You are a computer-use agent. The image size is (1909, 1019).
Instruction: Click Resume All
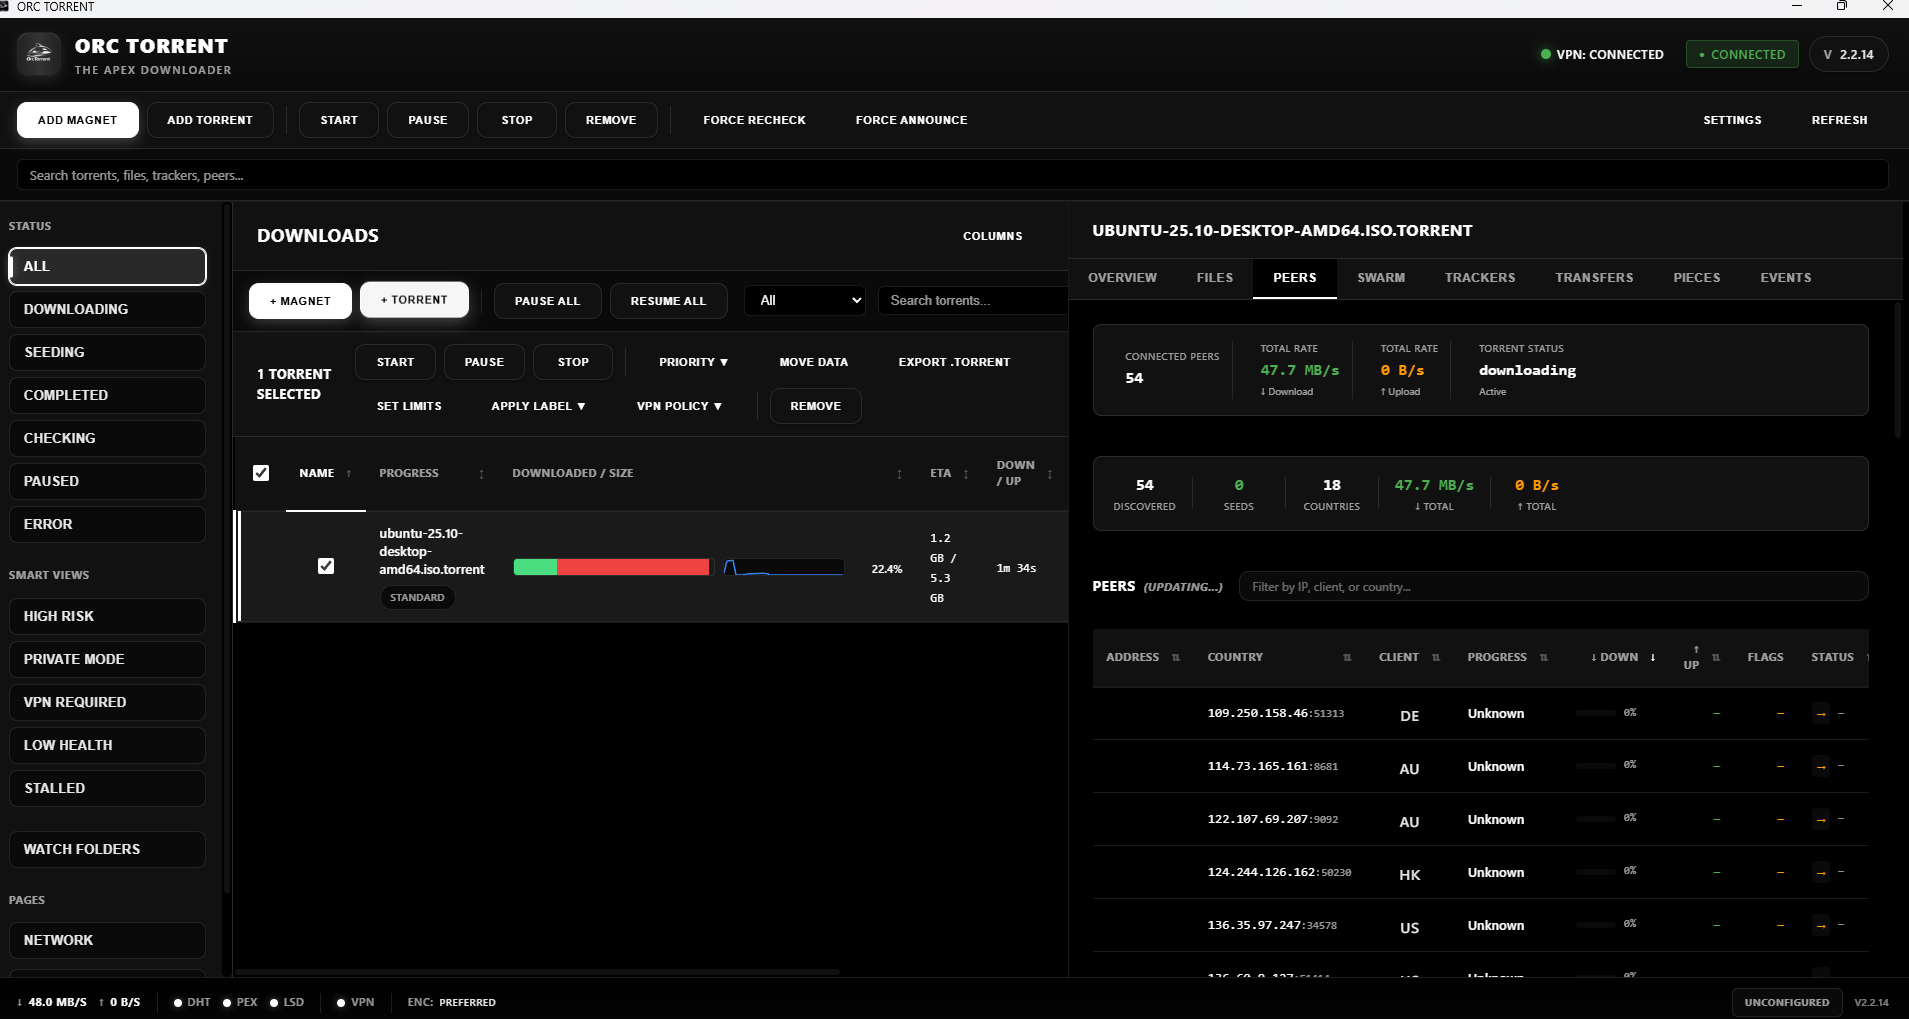tap(668, 301)
